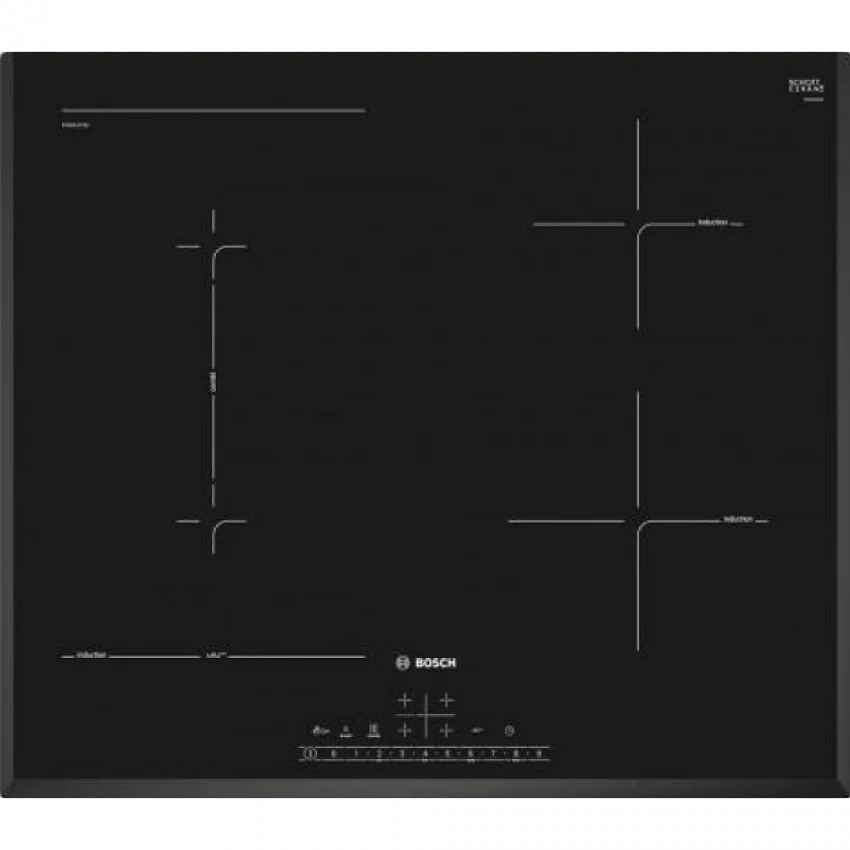Click the "induction" label of the rear-right zone
850x850 pixels.
click(712, 222)
